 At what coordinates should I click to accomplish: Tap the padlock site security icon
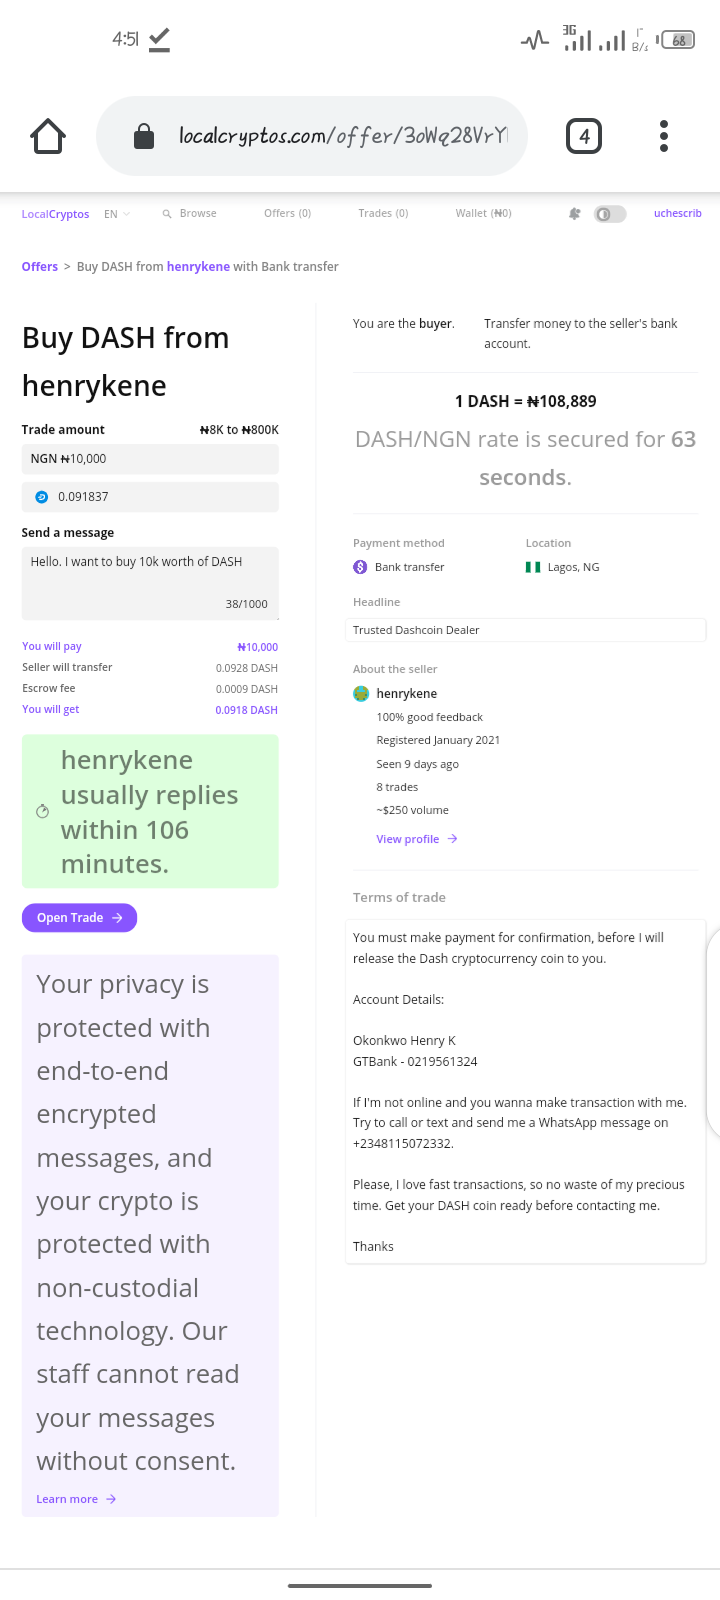pos(144,136)
